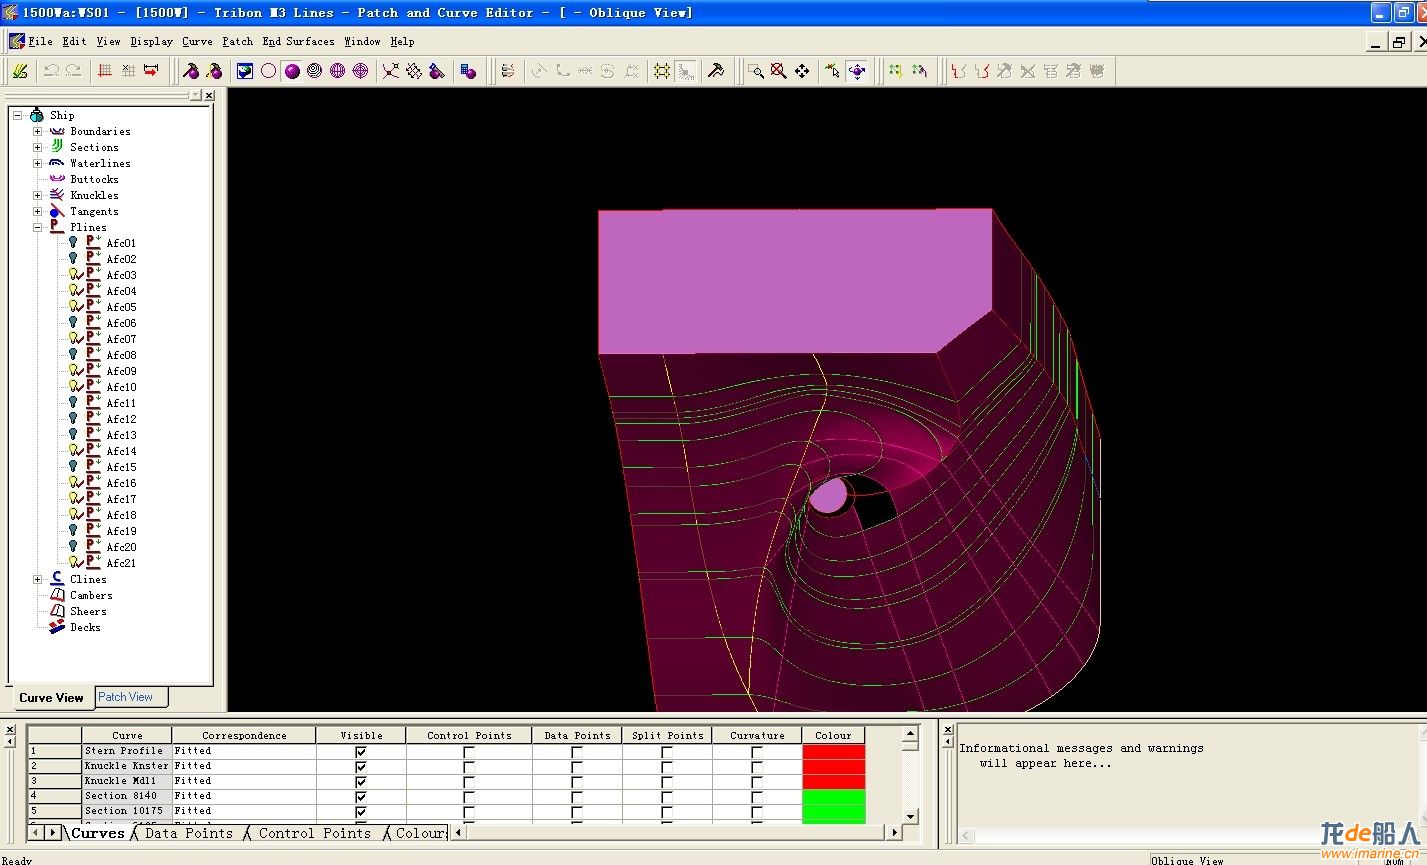Enable Curvature for Stern Profile row

point(757,751)
